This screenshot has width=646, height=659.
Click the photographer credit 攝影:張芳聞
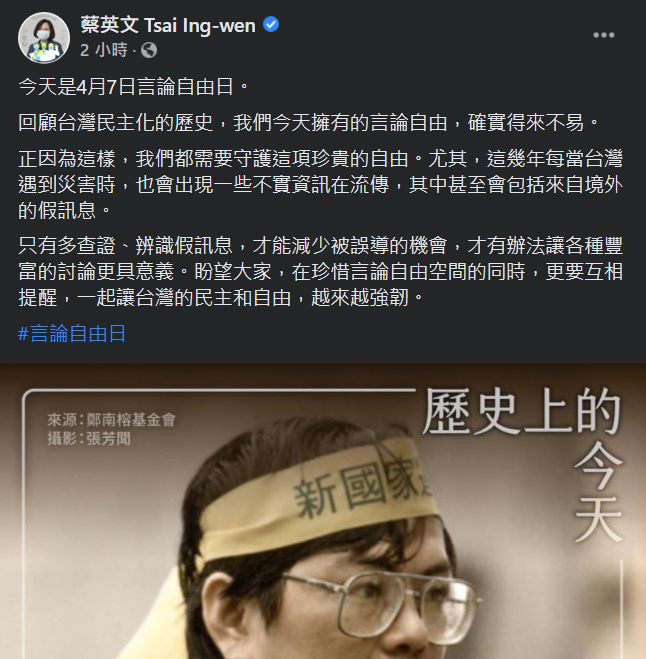pyautogui.click(x=89, y=439)
